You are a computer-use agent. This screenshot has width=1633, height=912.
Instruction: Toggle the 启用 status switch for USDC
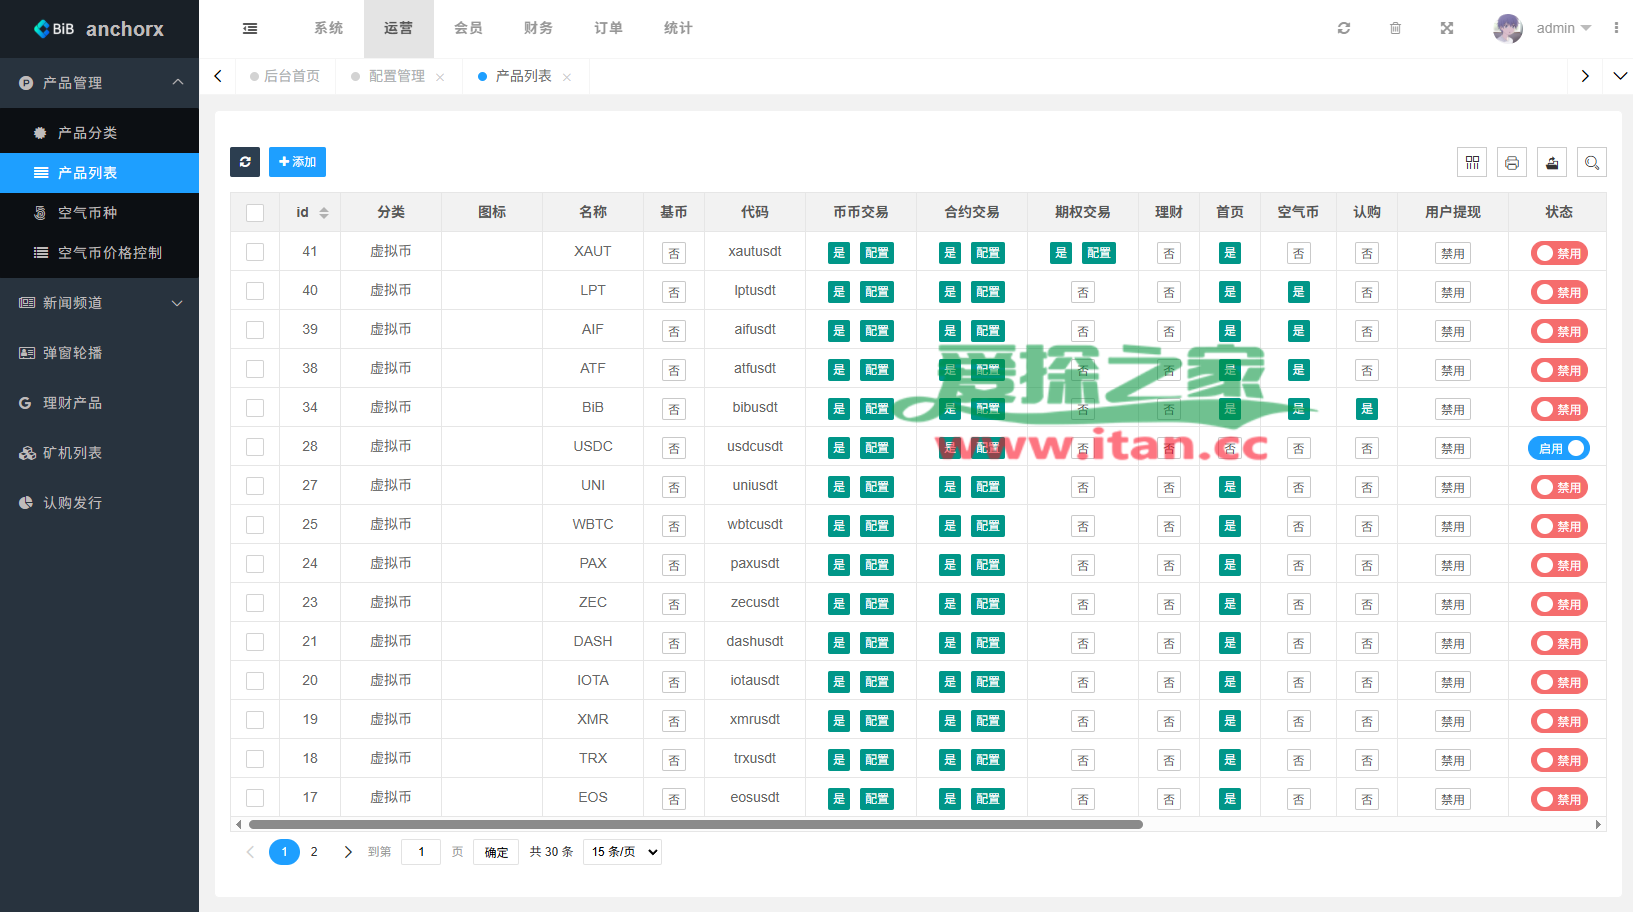(1558, 448)
